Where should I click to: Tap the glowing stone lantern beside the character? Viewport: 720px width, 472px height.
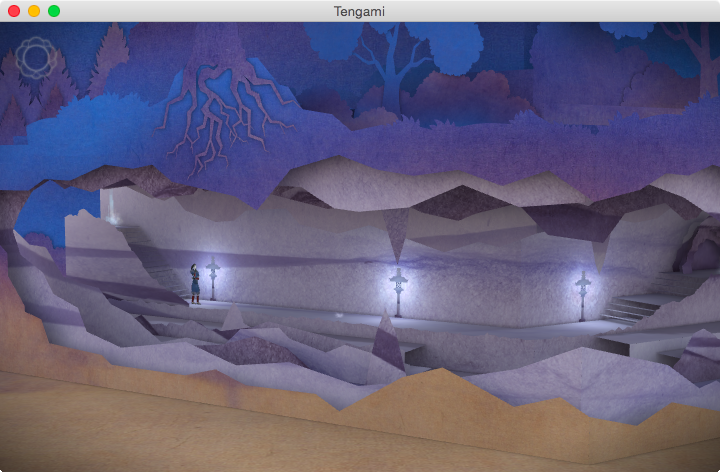pyautogui.click(x=213, y=279)
